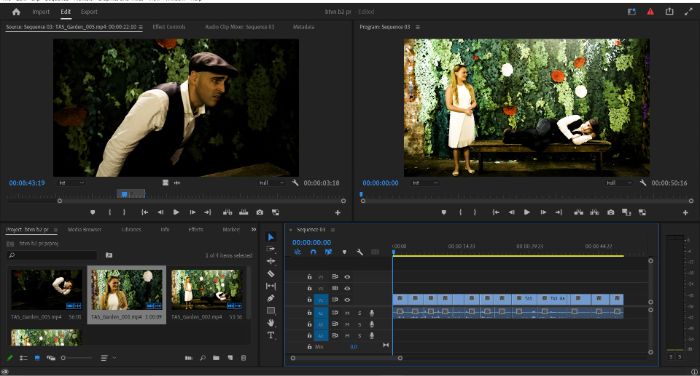Viewport: 700px width, 376px height.
Task: Switch Project panel to List view
Action: point(24,358)
